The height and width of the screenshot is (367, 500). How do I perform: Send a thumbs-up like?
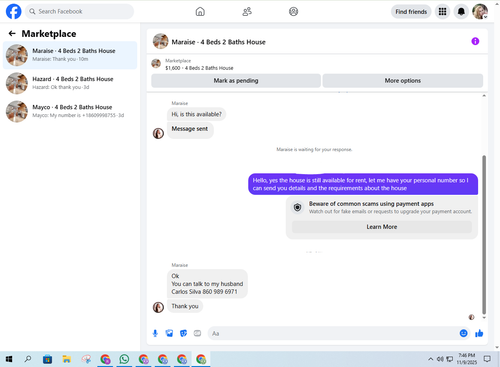pyautogui.click(x=479, y=333)
